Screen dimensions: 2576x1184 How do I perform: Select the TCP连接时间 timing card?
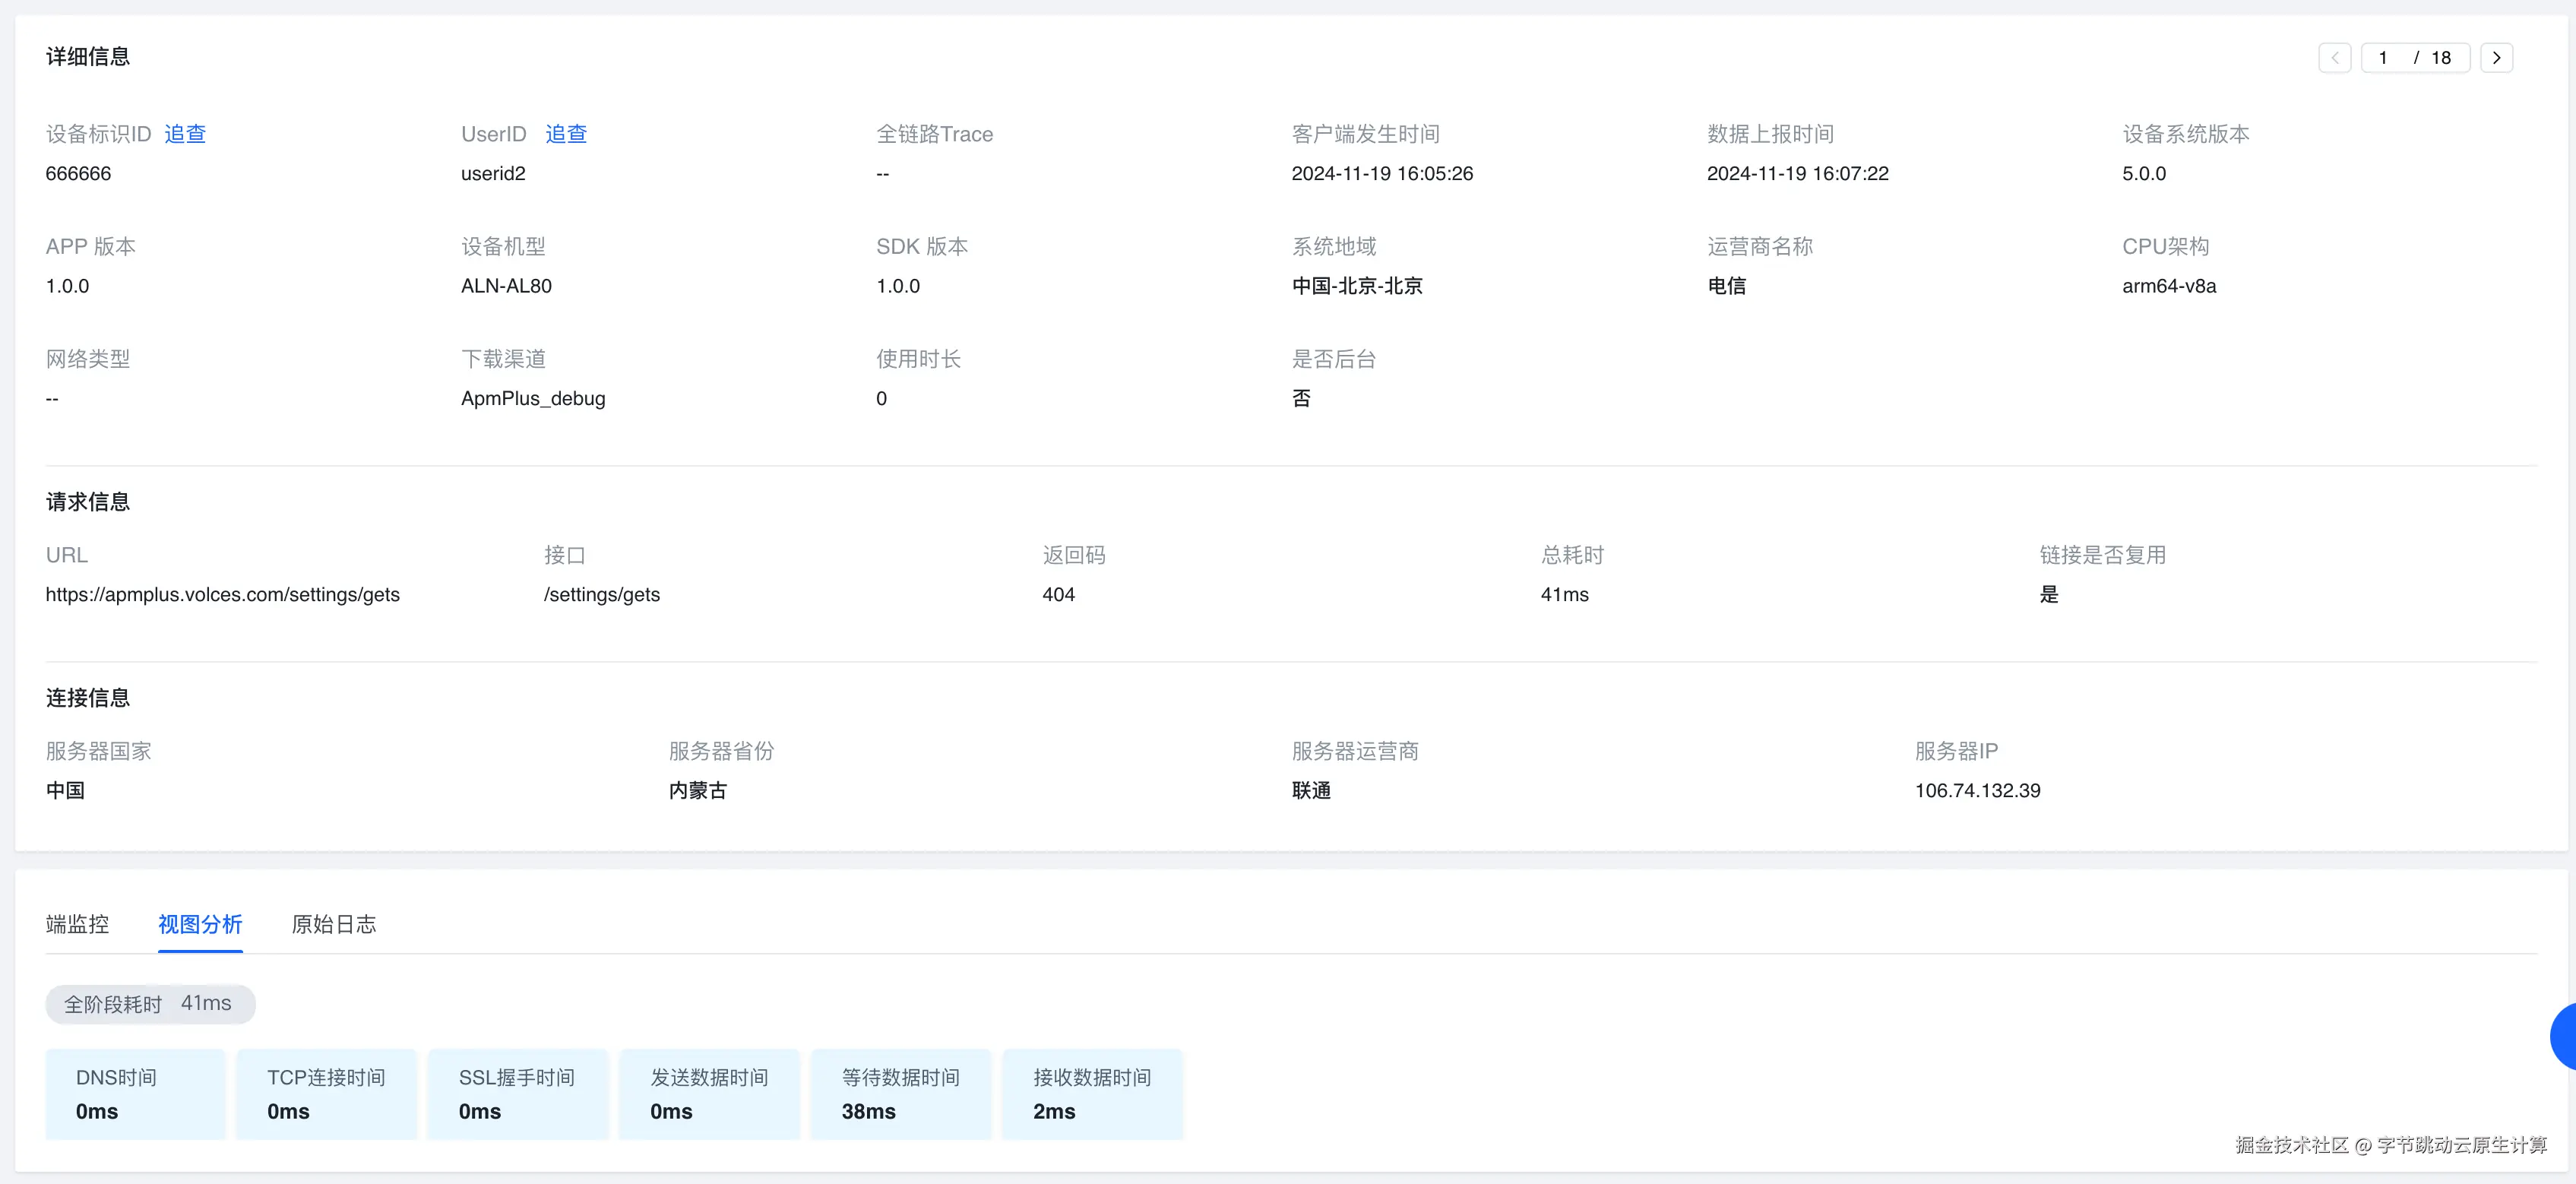(x=326, y=1094)
